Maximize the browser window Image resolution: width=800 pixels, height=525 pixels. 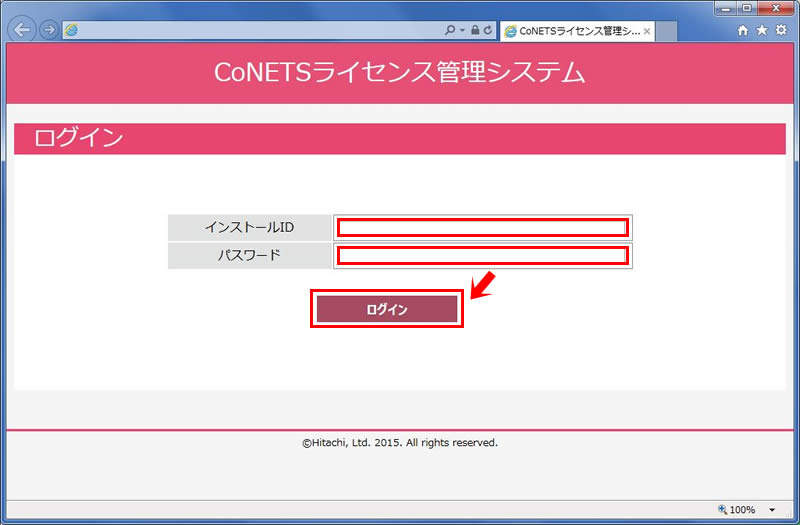tap(747, 8)
